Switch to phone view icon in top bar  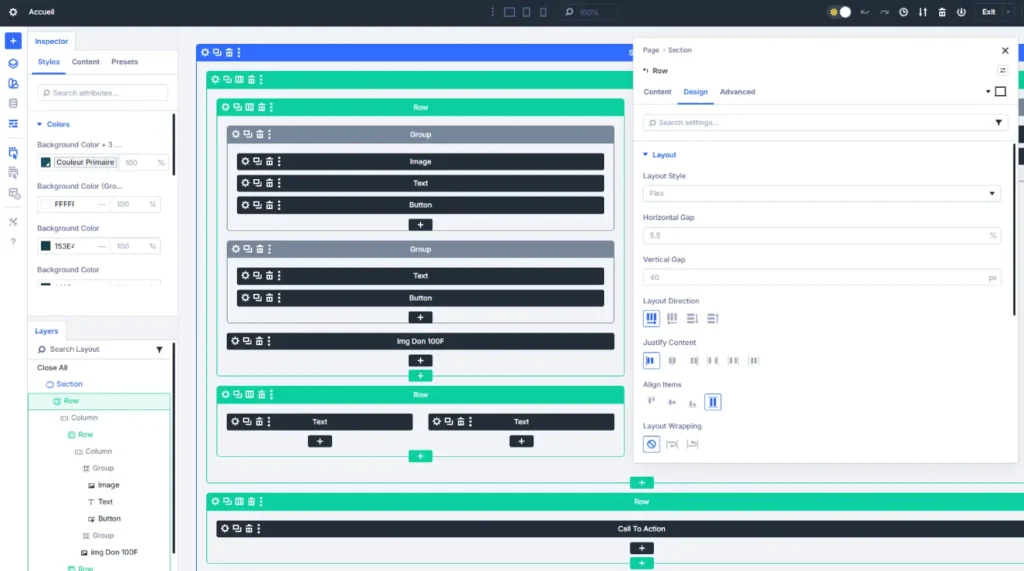543,12
